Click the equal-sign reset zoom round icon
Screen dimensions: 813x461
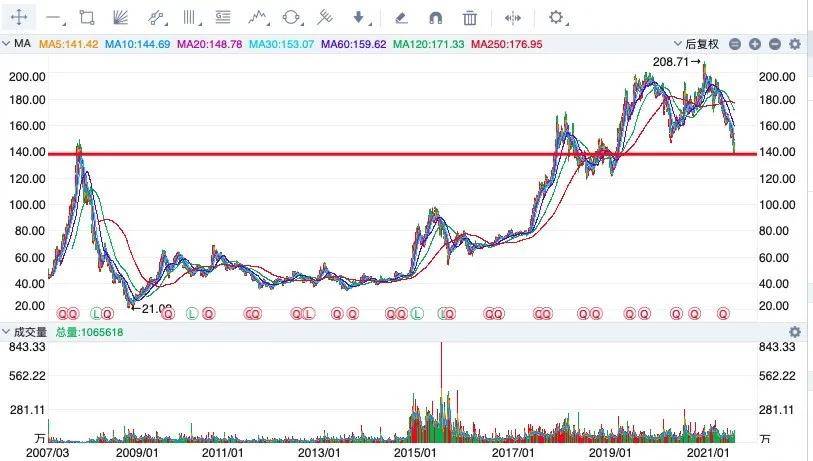pos(735,44)
